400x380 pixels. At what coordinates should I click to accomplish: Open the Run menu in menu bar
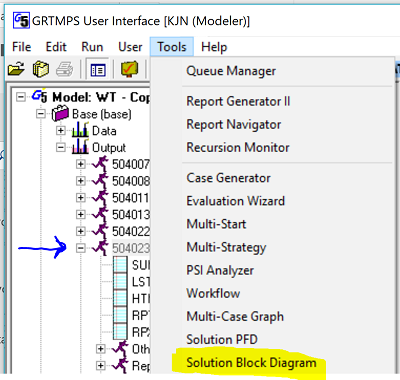[92, 47]
